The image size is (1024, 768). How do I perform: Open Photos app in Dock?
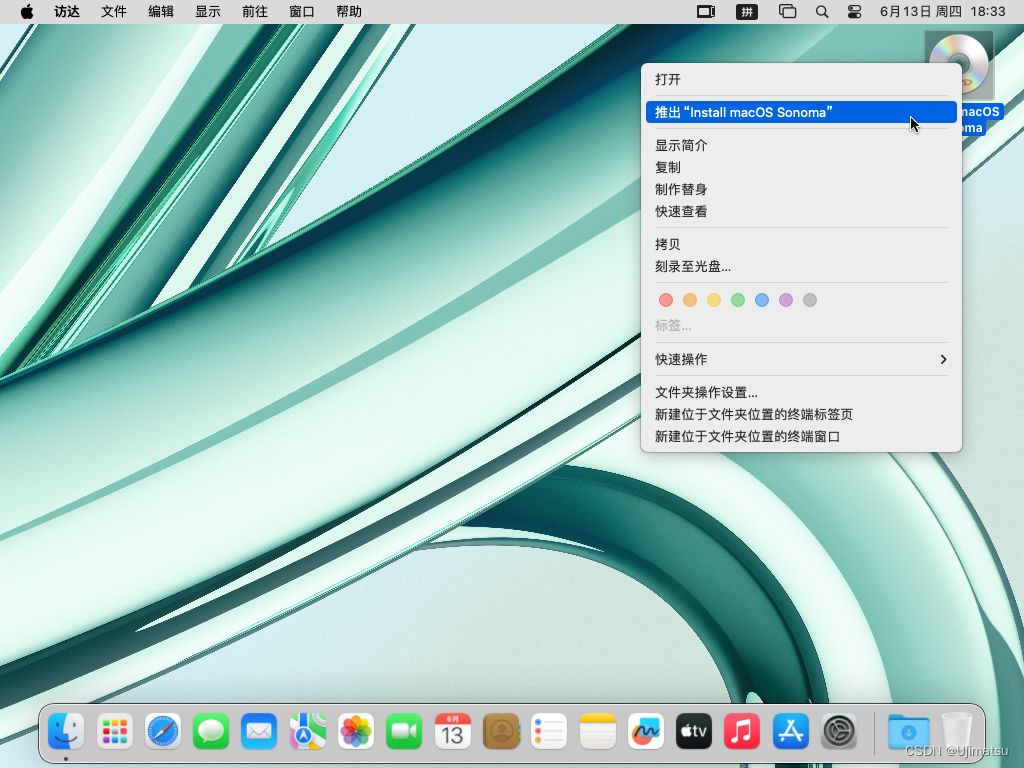(x=356, y=731)
